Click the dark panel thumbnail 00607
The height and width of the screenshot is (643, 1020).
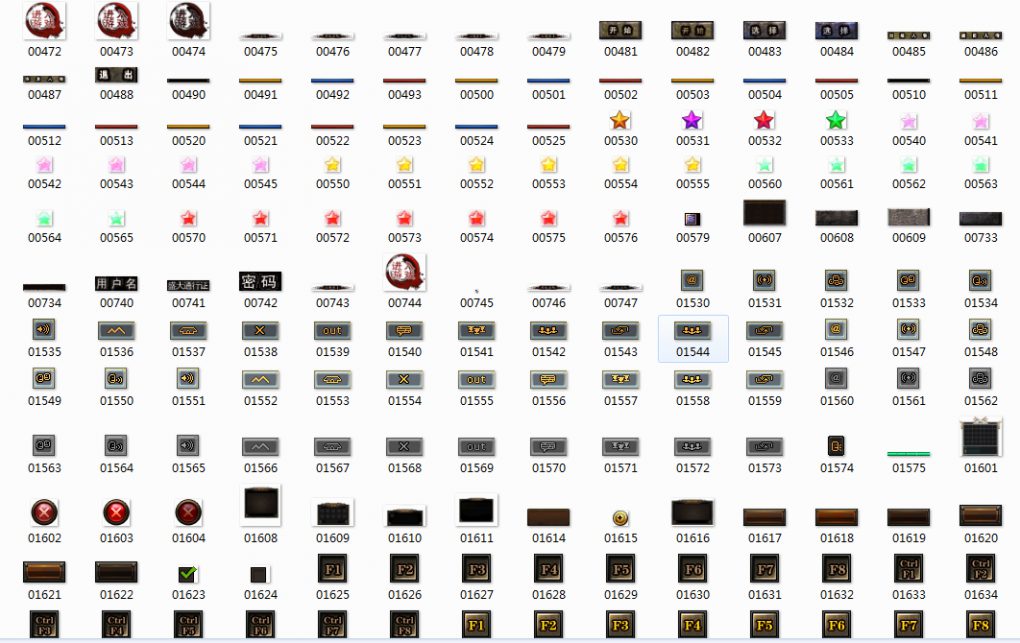(x=764, y=213)
